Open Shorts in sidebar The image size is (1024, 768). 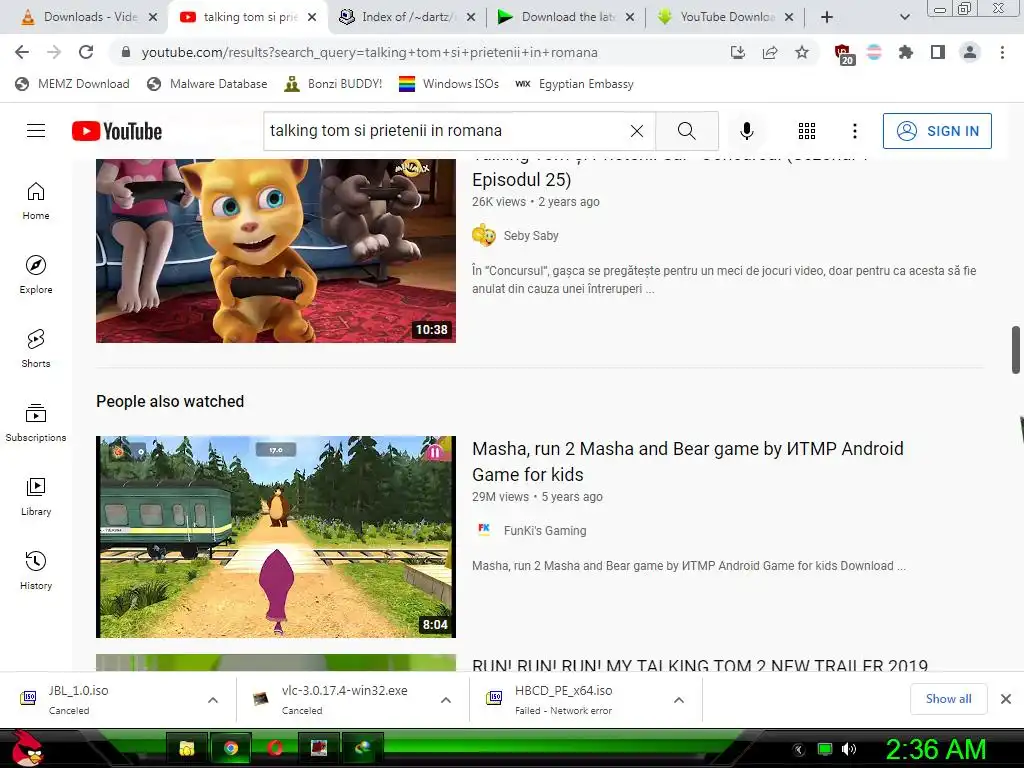[x=36, y=348]
